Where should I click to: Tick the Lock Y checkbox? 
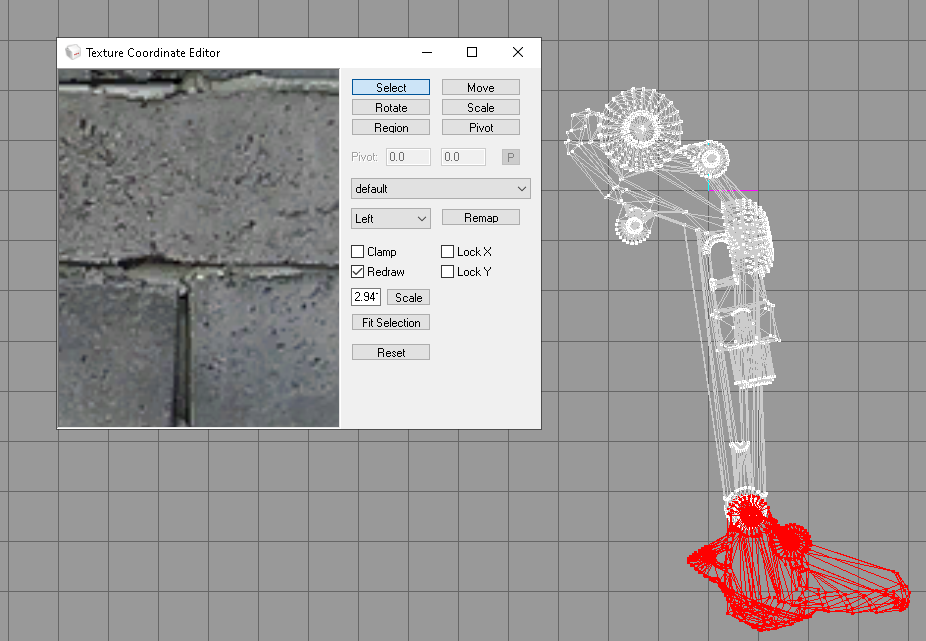448,272
